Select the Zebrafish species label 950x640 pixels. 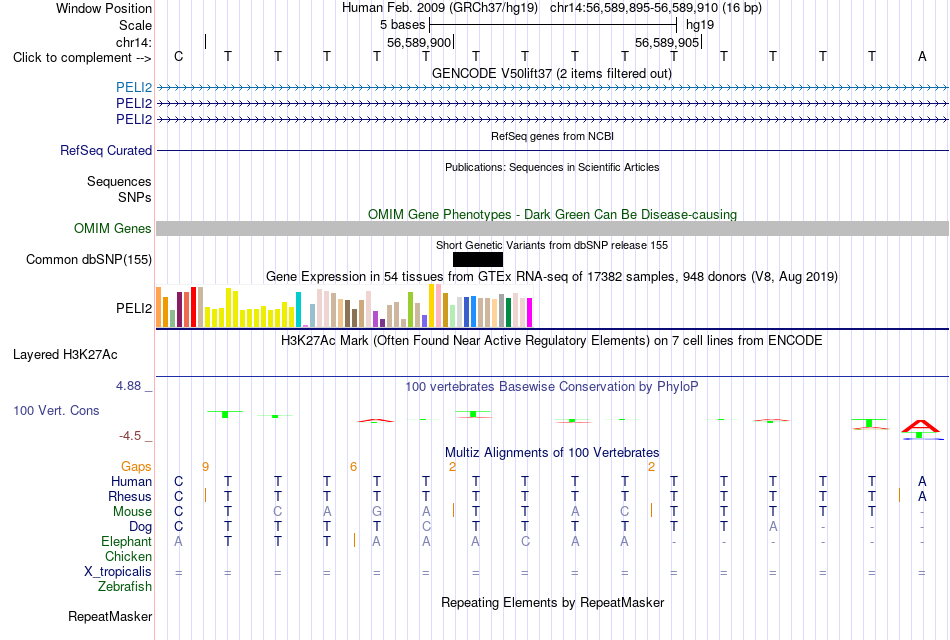(125, 586)
